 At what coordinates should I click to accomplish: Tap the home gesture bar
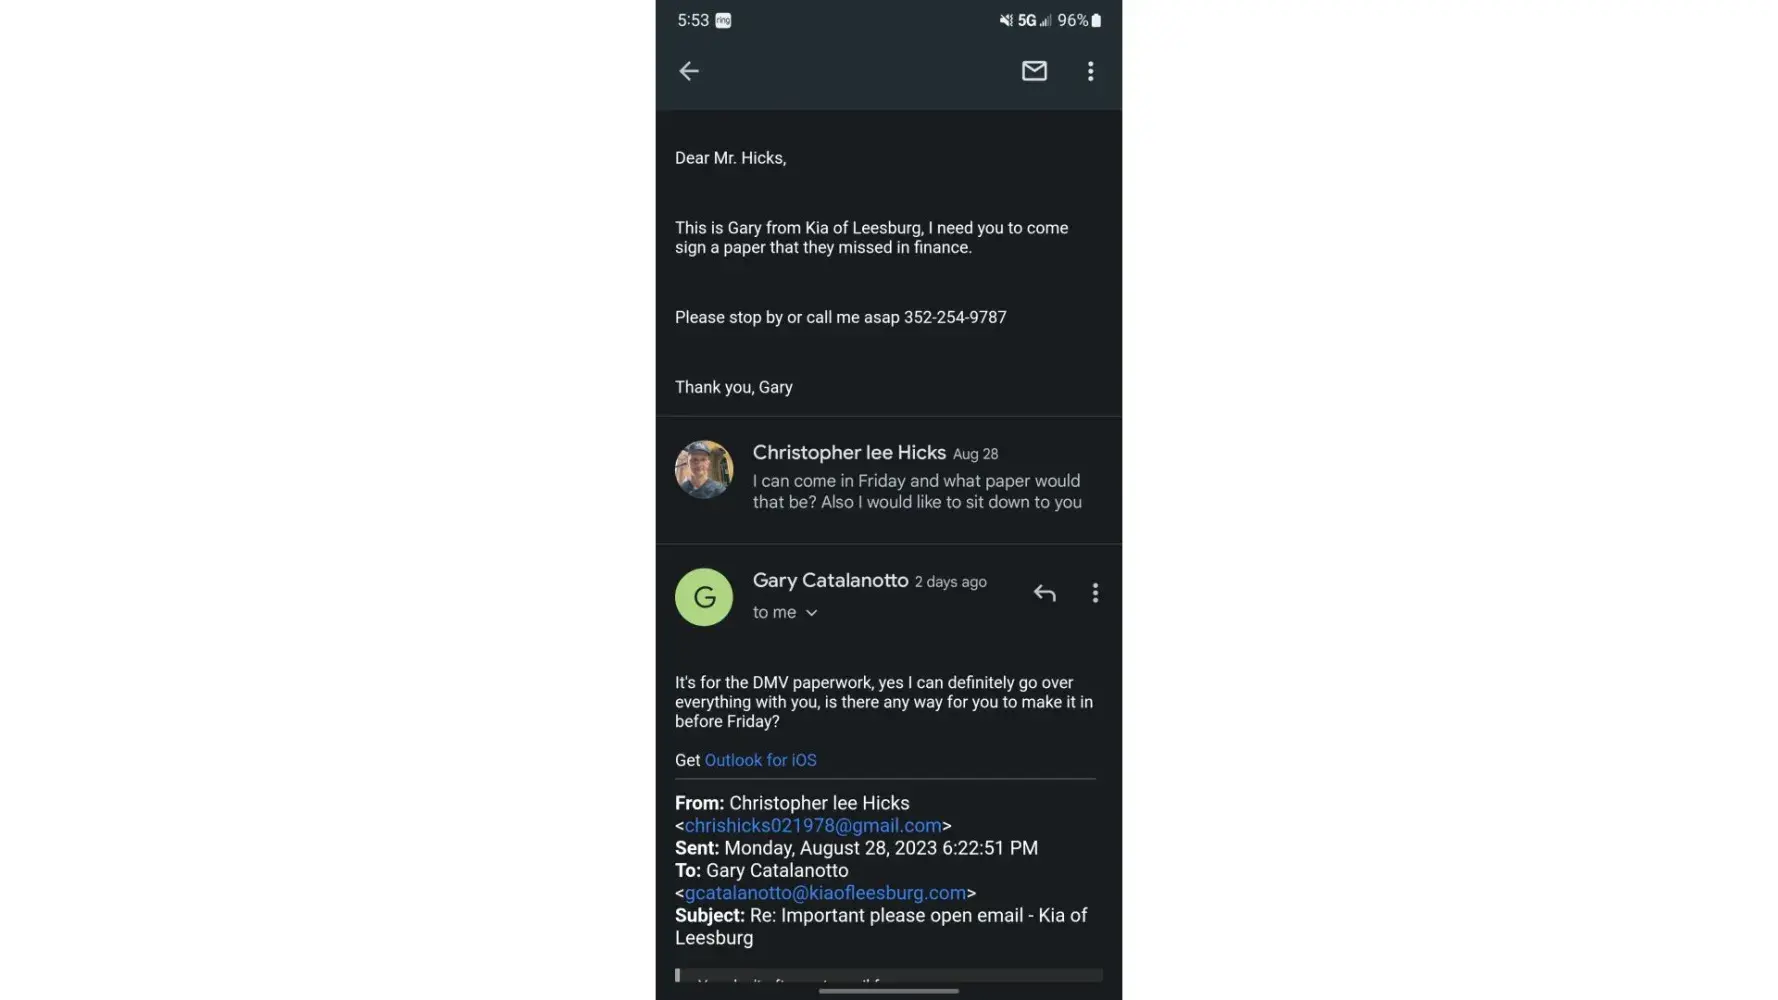pos(888,991)
